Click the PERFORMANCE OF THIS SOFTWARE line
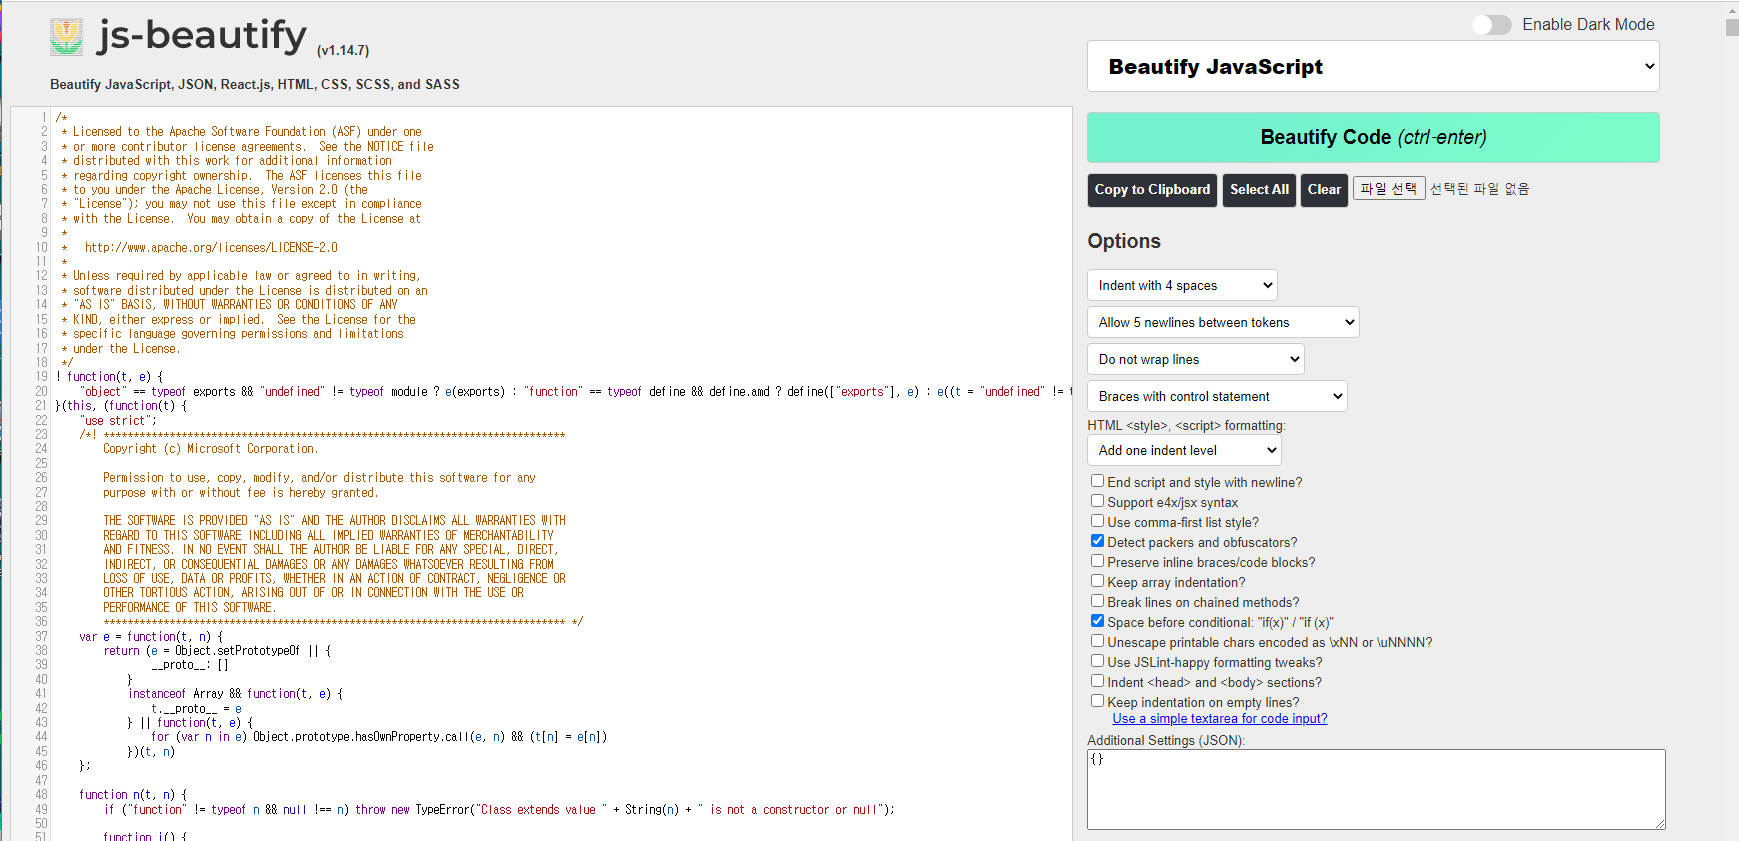 pyautogui.click(x=190, y=607)
